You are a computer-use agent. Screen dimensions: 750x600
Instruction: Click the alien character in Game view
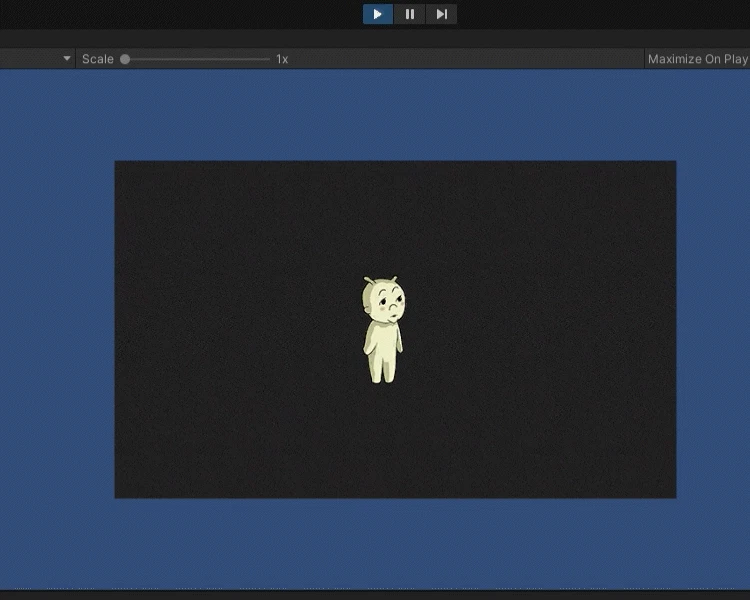pos(384,330)
